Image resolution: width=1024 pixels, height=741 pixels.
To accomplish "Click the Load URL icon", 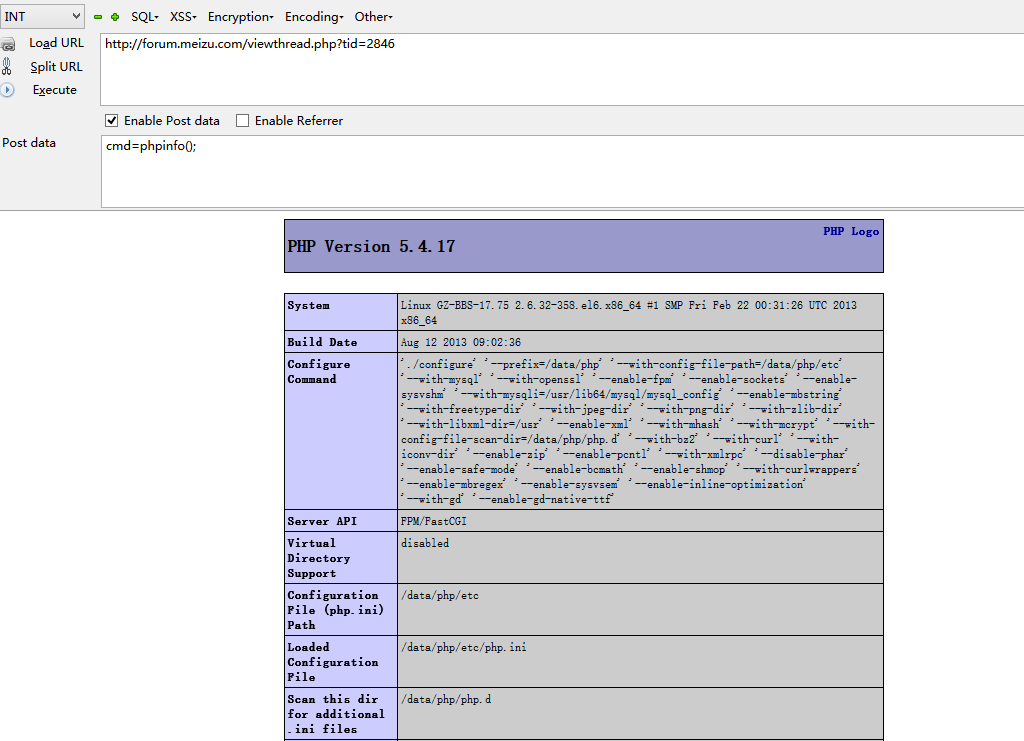I will click(8, 44).
